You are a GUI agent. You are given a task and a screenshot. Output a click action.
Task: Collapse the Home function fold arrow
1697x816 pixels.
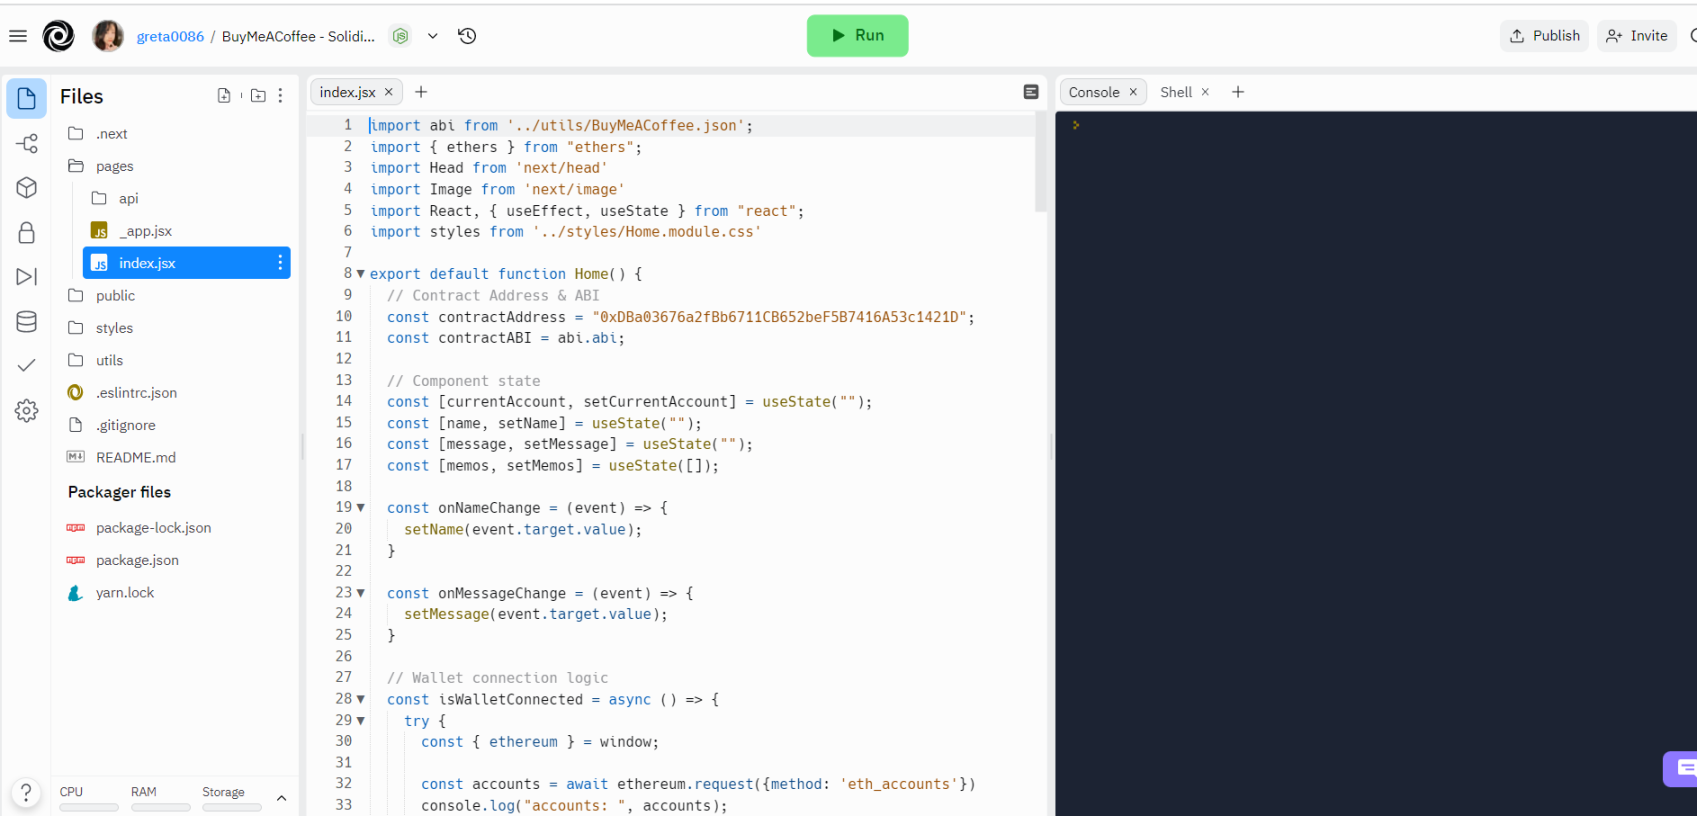(x=361, y=274)
